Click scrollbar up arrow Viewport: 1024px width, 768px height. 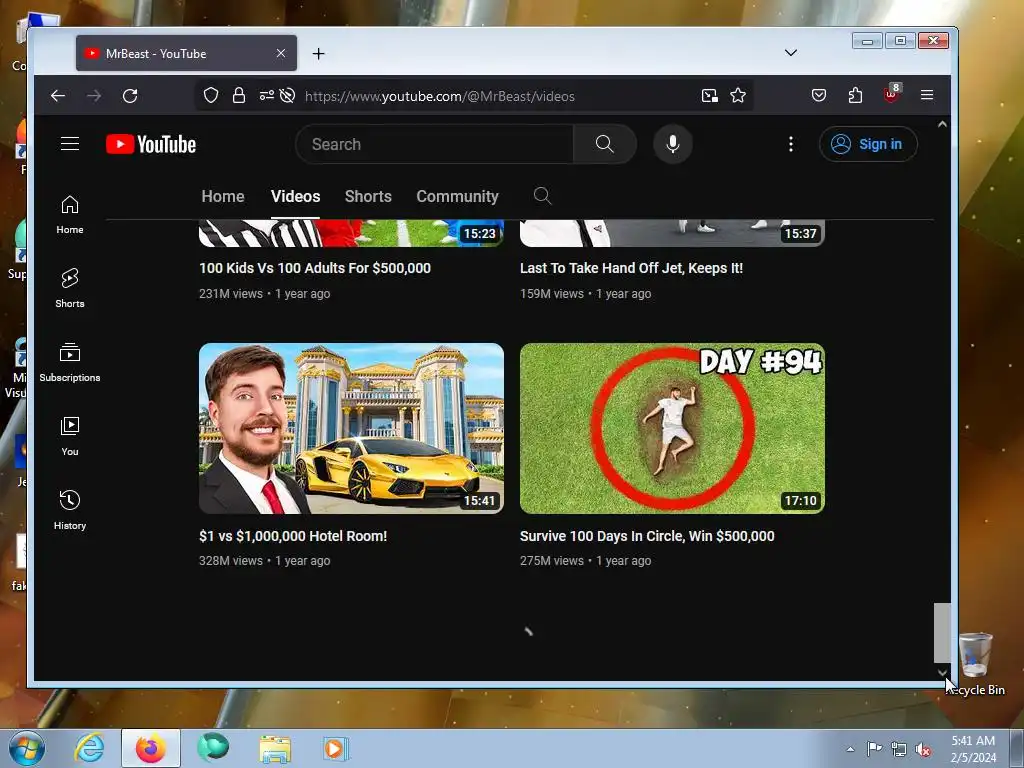pyautogui.click(x=942, y=124)
